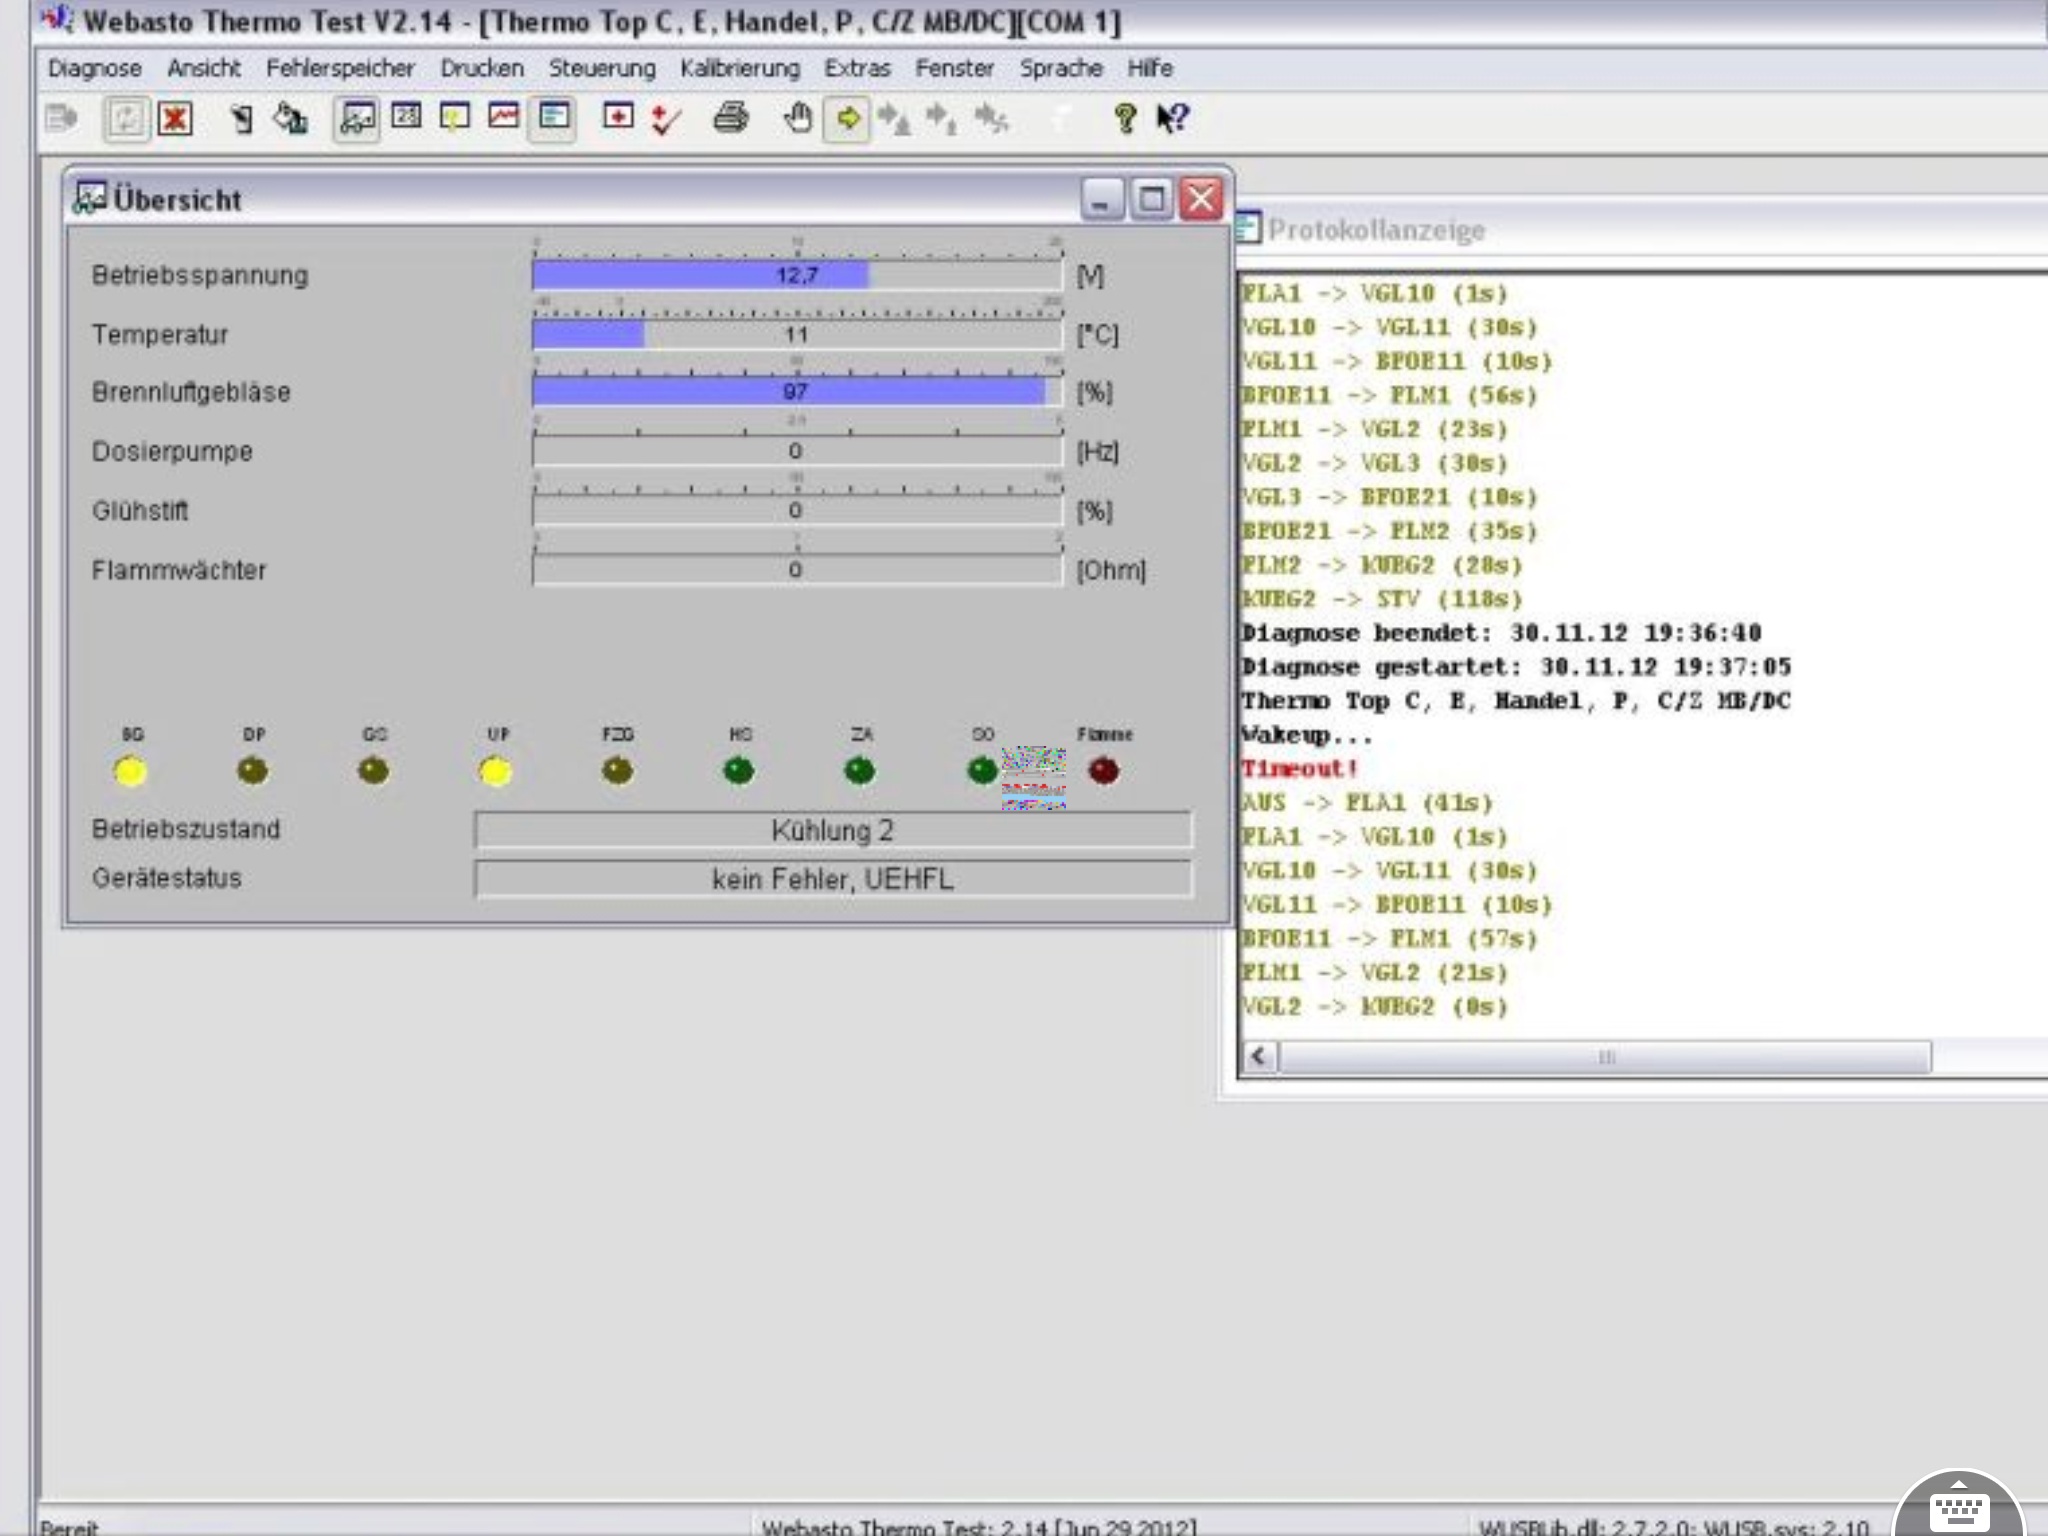This screenshot has height=1536, width=2048.
Task: Click the hand stop toolbar icon
Action: 797,118
